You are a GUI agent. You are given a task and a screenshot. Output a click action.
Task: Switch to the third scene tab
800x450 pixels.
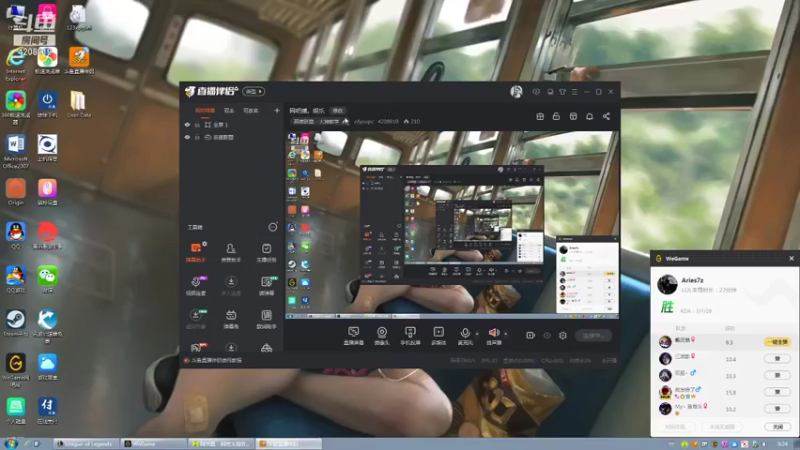pyautogui.click(x=251, y=110)
